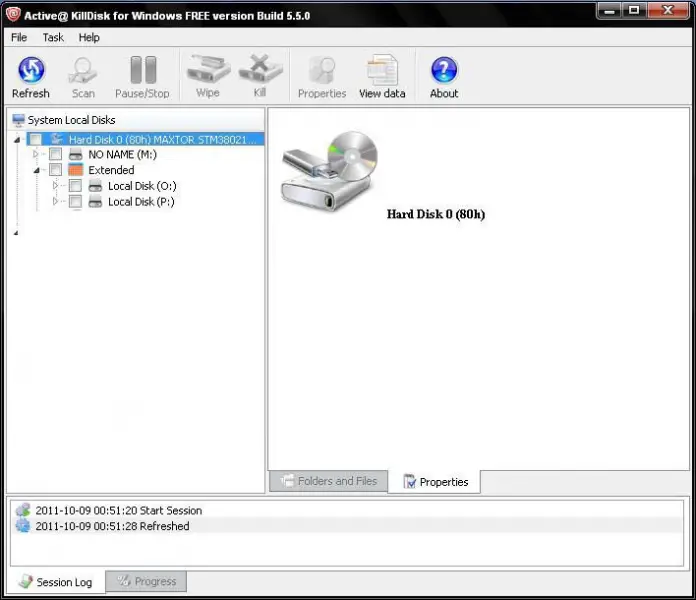The image size is (696, 600).
Task: Open the Task menu
Action: point(53,37)
